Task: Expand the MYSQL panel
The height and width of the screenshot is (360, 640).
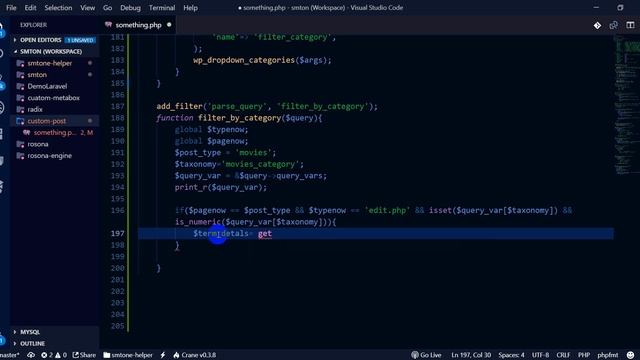Action: click(x=30, y=332)
